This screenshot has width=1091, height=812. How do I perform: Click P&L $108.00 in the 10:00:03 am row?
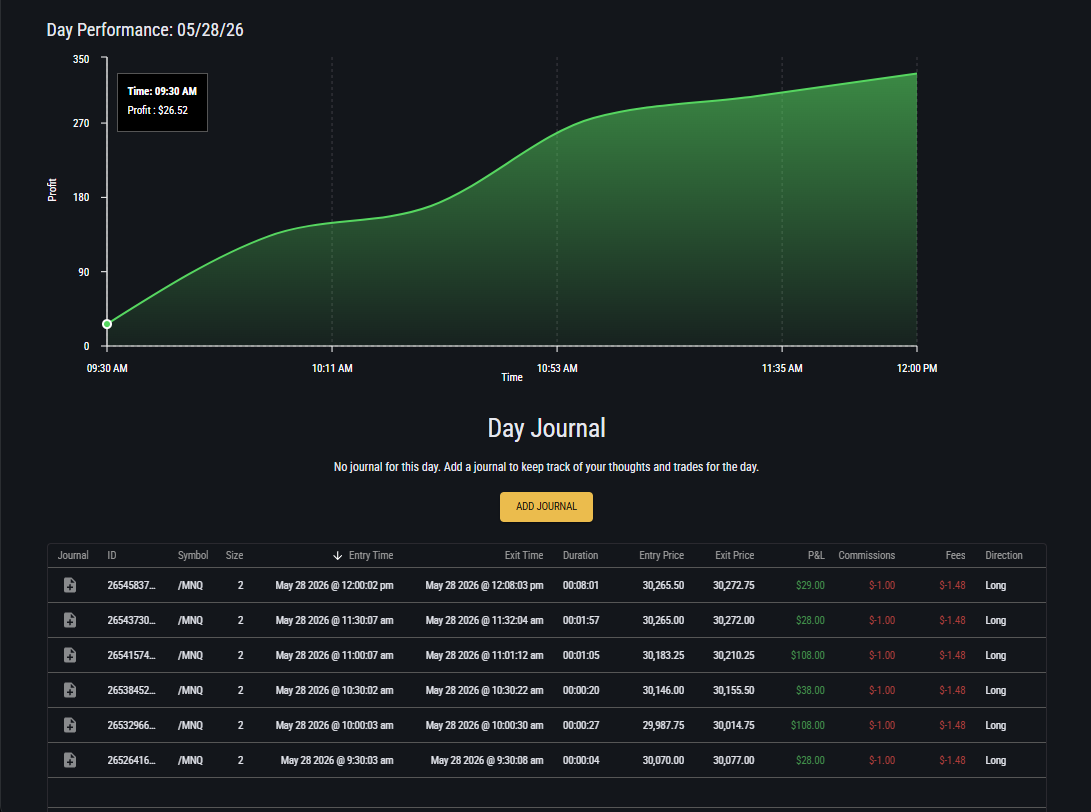(x=808, y=725)
